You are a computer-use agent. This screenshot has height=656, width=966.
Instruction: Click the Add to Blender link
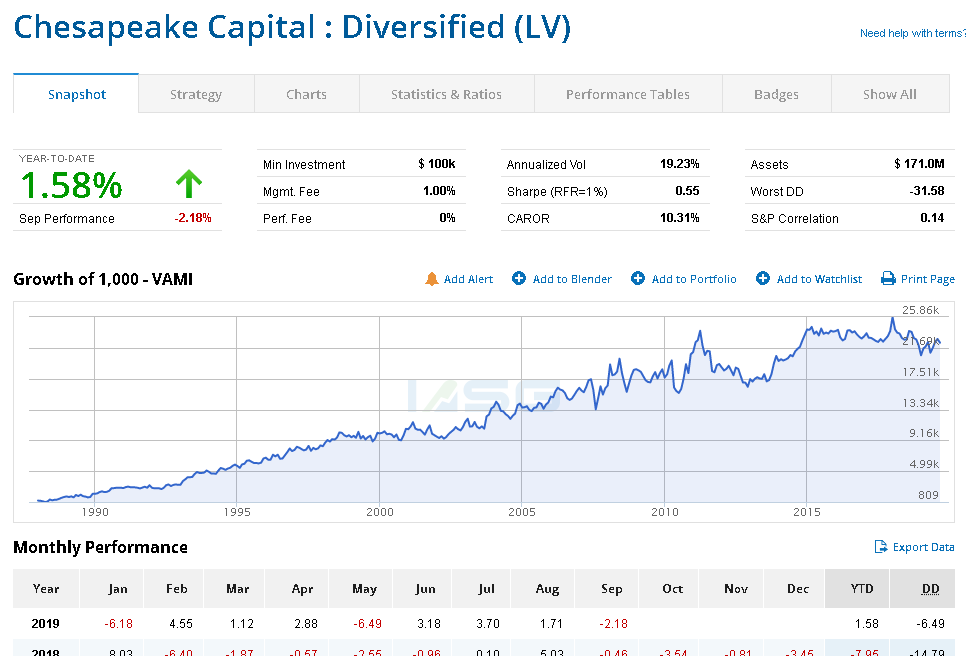tap(572, 279)
